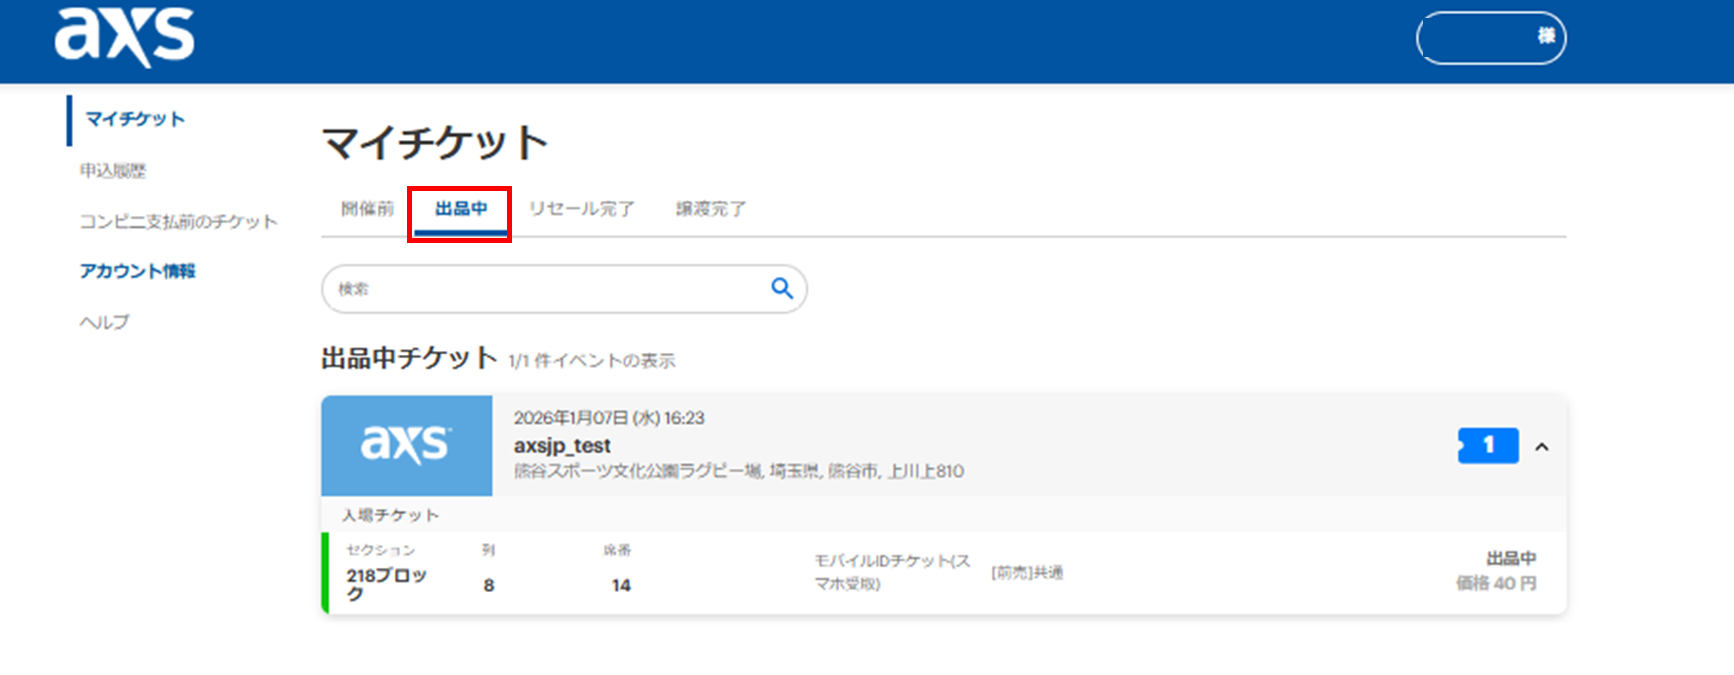Collapse the axsjp_test event with the chevron
Image resolution: width=1734 pixels, height=675 pixels.
(x=1542, y=447)
